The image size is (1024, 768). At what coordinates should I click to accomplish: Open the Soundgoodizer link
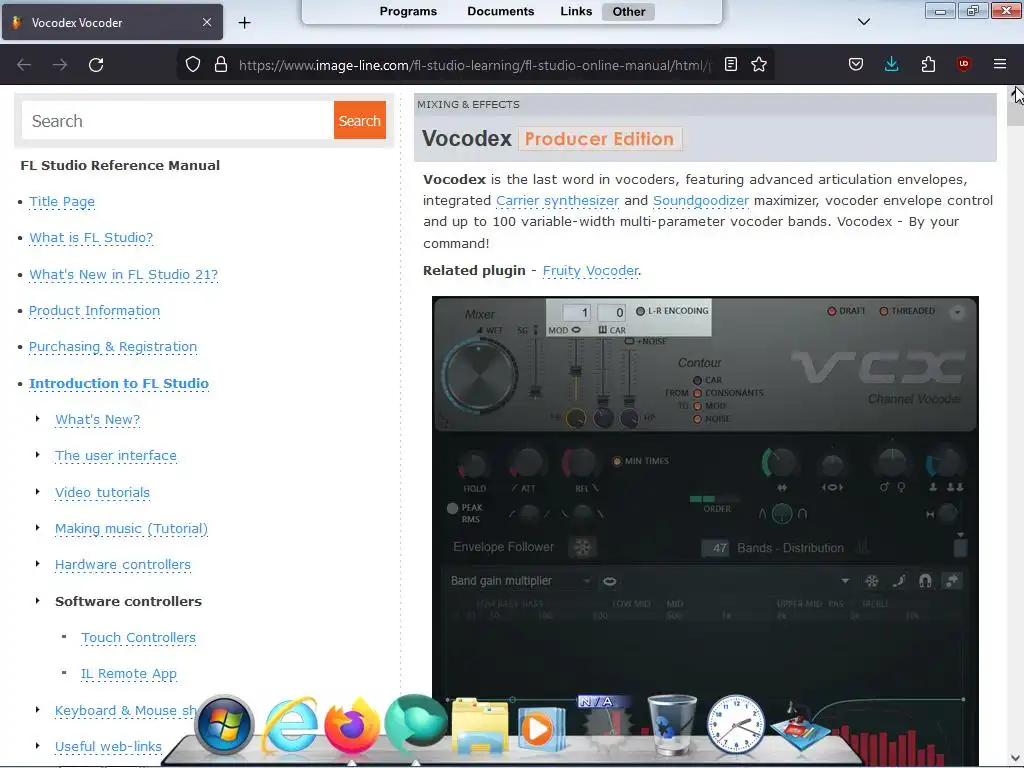pos(701,200)
